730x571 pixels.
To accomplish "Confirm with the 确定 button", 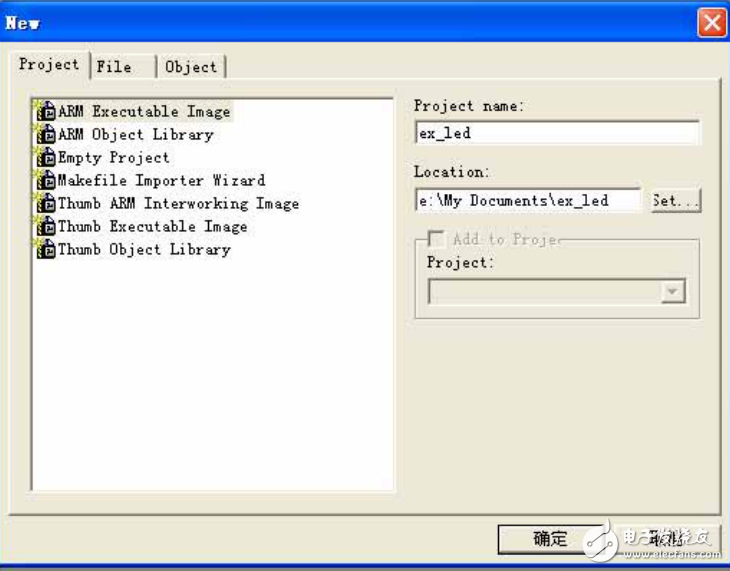I will click(x=551, y=539).
